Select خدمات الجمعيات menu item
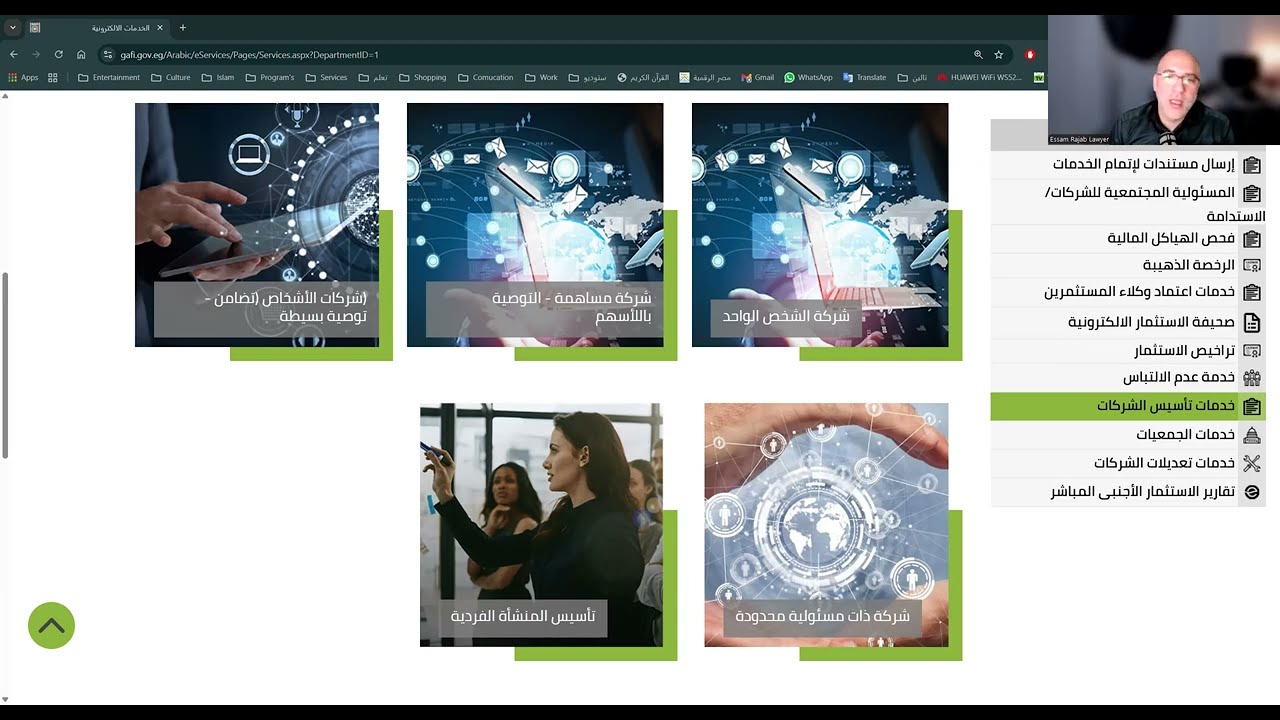This screenshot has height=720, width=1280. 1128,435
